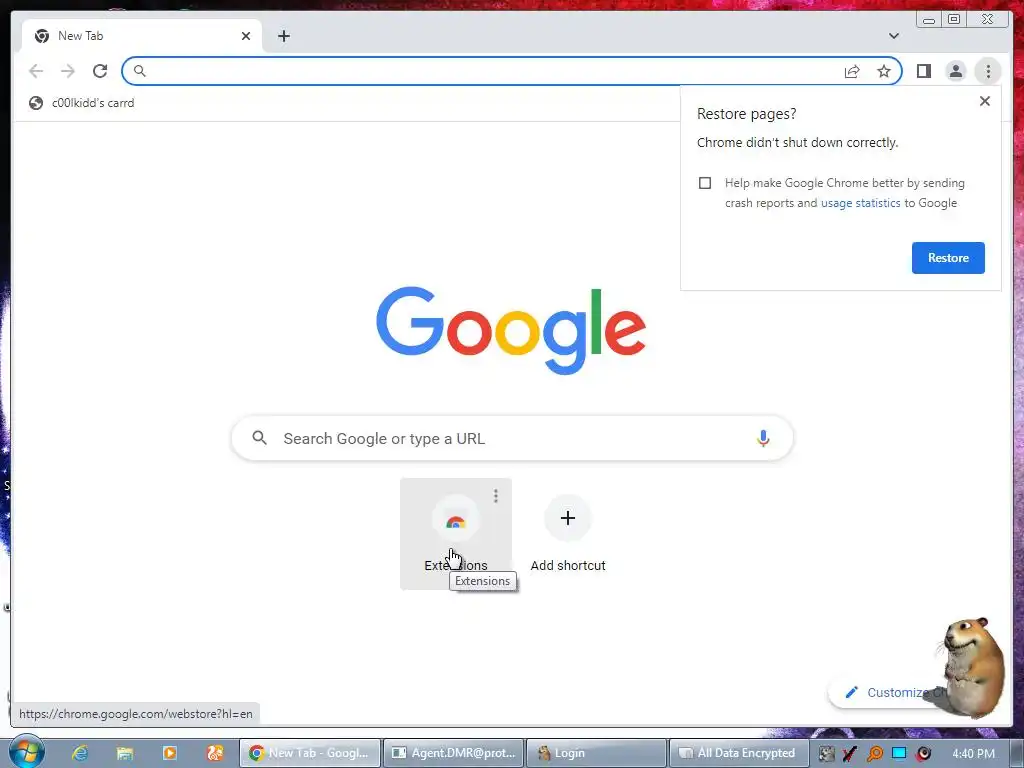Switch to the Agent.DMR@prot... taskbar window

point(453,753)
